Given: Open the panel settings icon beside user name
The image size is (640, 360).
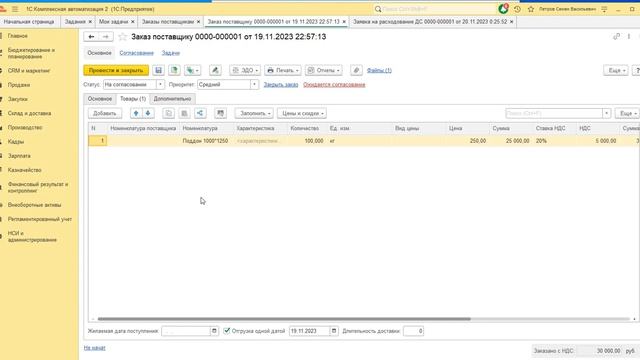Looking at the screenshot, I should pyautogui.click(x=604, y=9).
